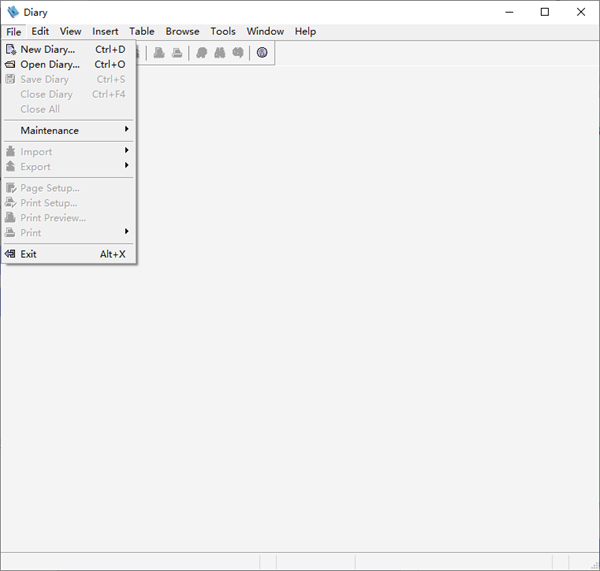Viewport: 600px width, 571px height.
Task: Expand the Maintenance submenu
Action: click(50, 130)
